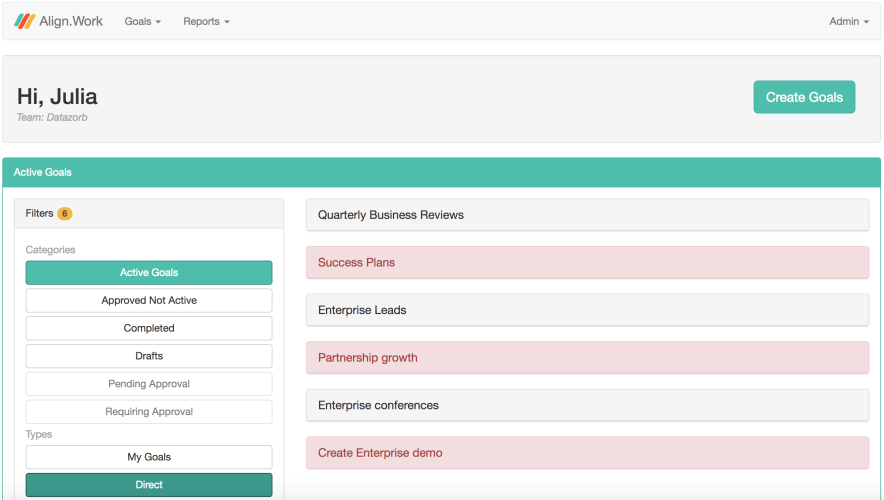Select Pending Approval filter
Image resolution: width=884 pixels, height=500 pixels.
pos(149,384)
